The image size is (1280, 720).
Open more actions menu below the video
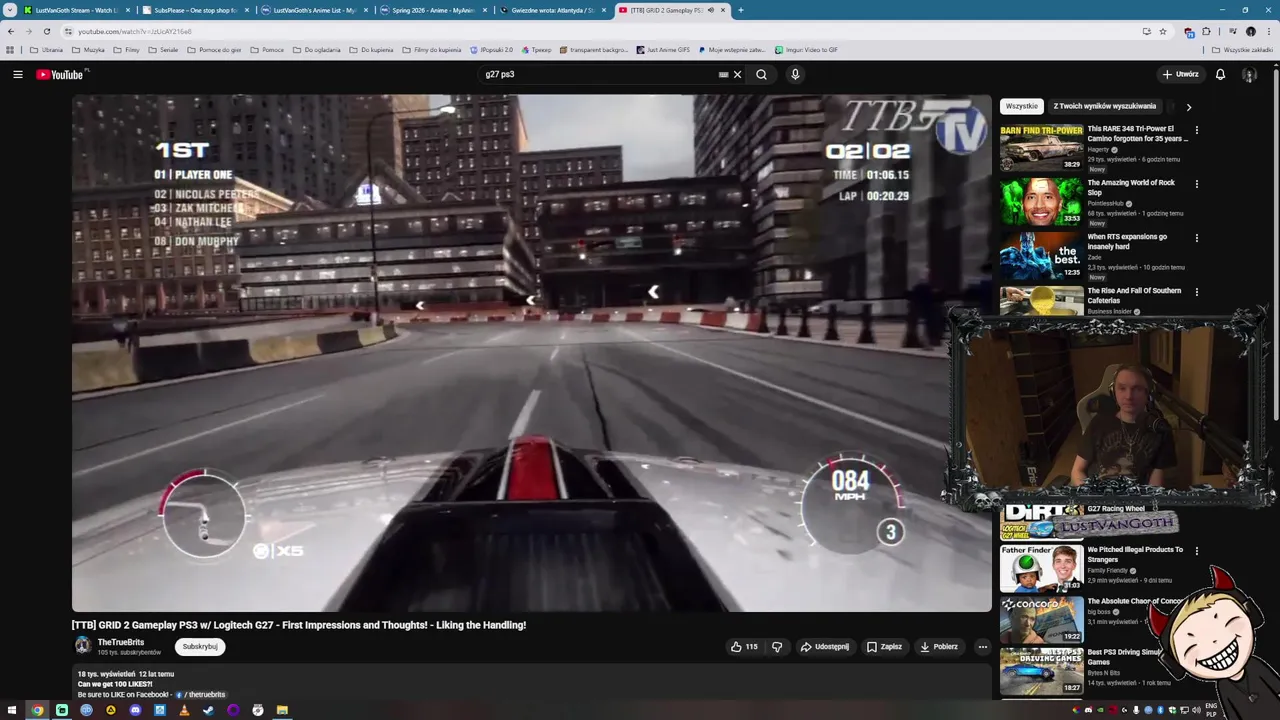pos(982,647)
